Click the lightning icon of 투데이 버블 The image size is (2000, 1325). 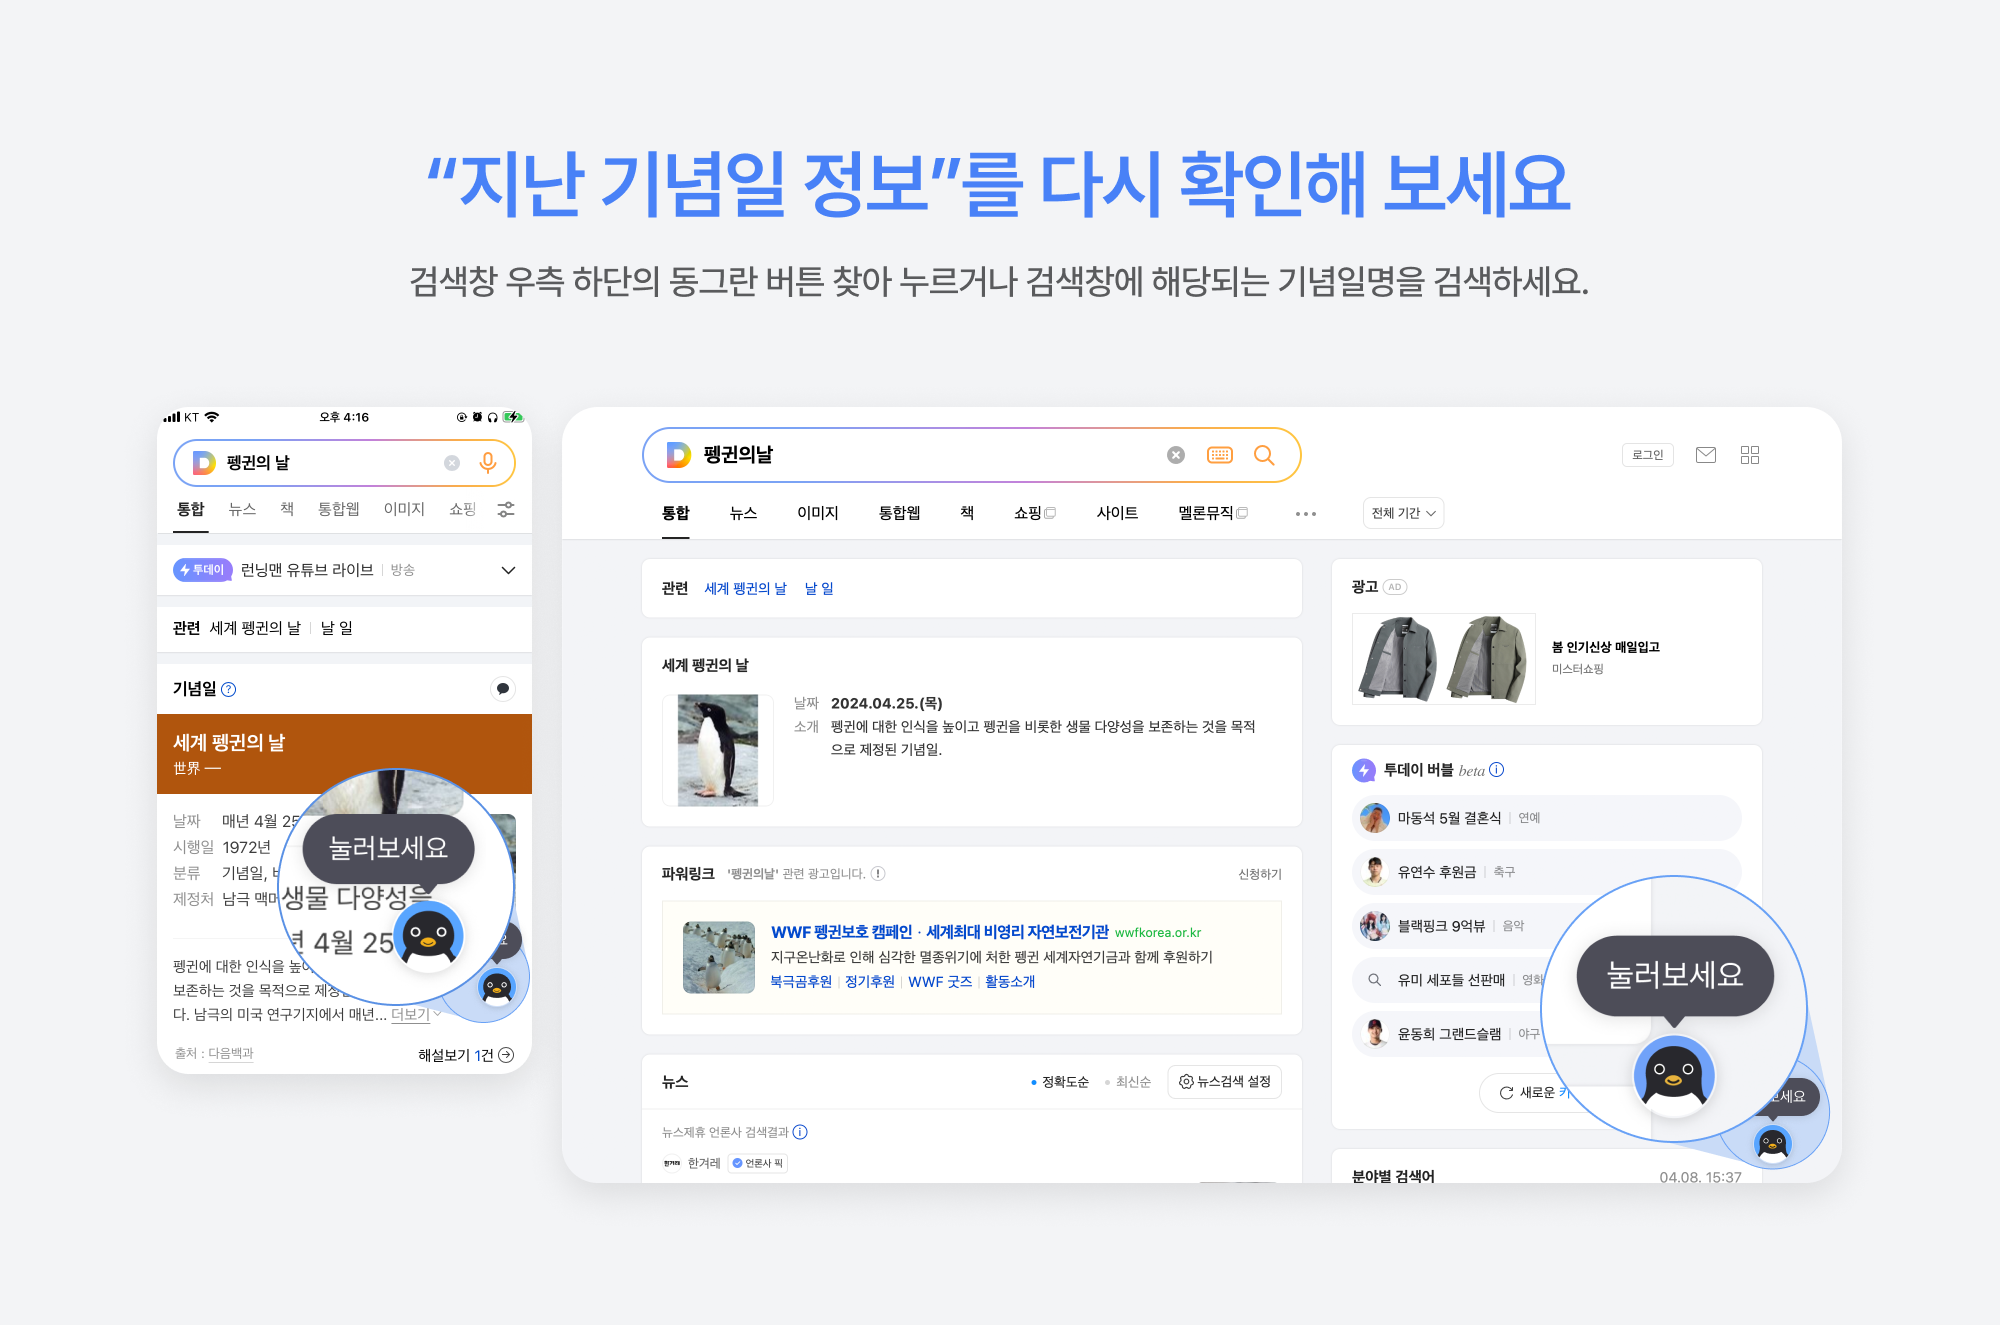1364,771
